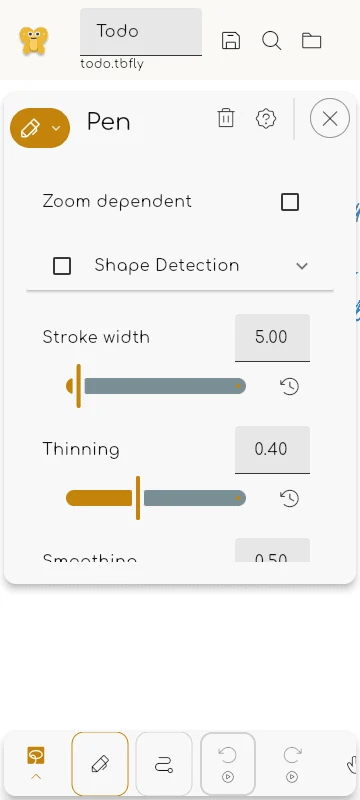Open search with magnifier icon

(271, 40)
